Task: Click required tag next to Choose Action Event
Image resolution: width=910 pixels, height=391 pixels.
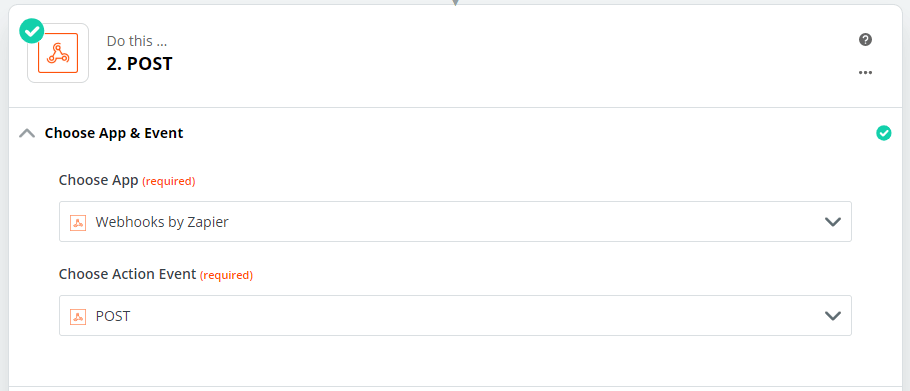Action: coord(226,276)
